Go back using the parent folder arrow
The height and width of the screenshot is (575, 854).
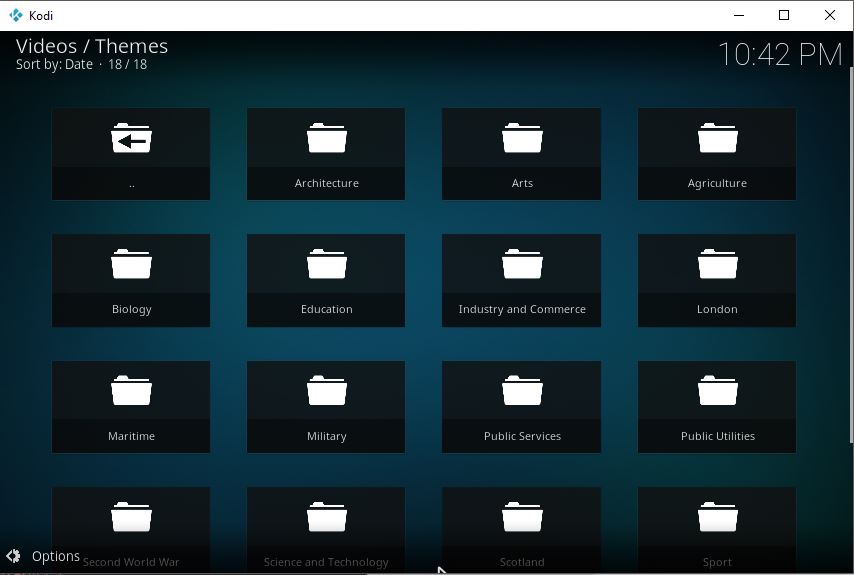coord(131,154)
